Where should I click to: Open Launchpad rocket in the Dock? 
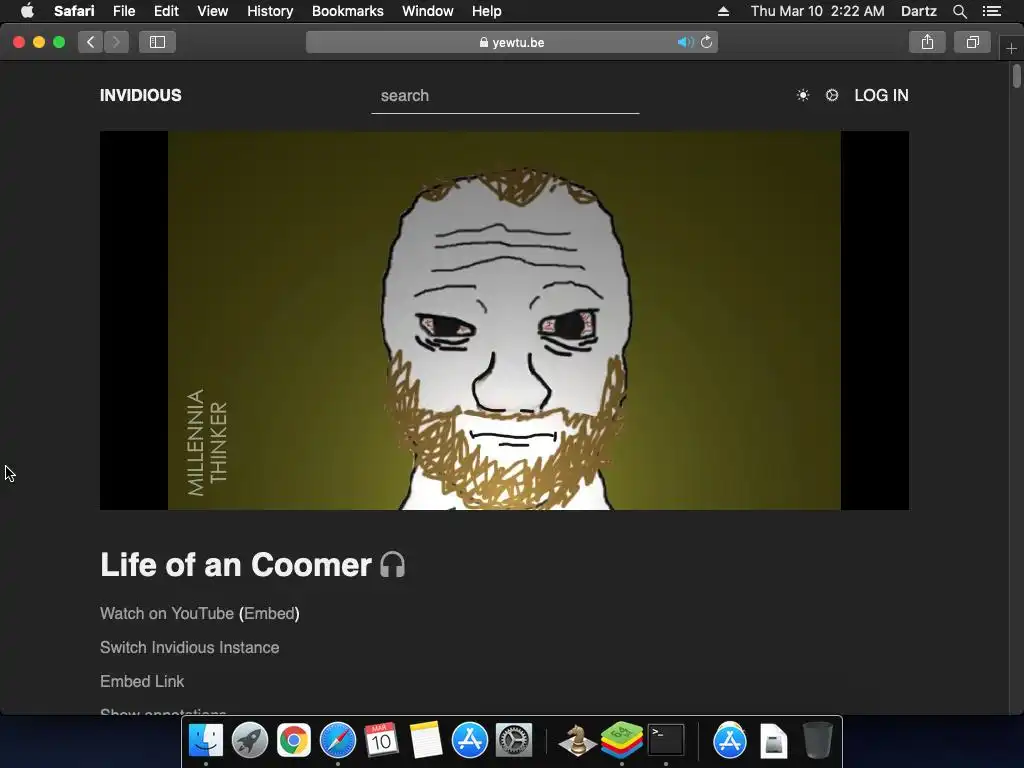[x=249, y=741]
